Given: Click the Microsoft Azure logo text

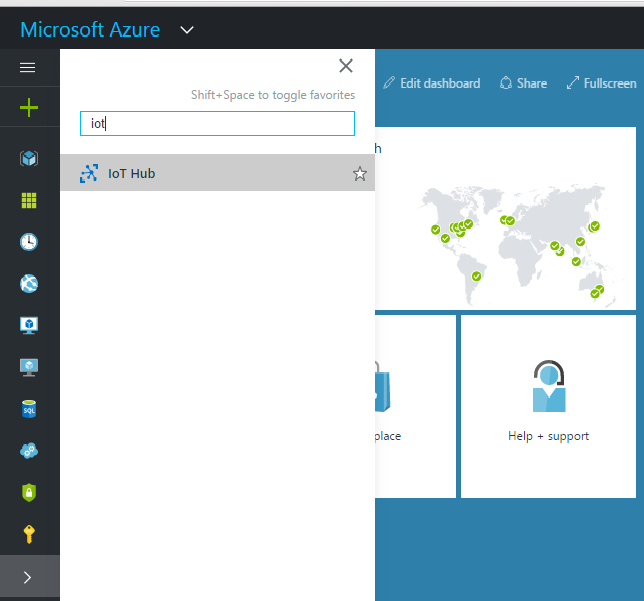Looking at the screenshot, I should 90,30.
